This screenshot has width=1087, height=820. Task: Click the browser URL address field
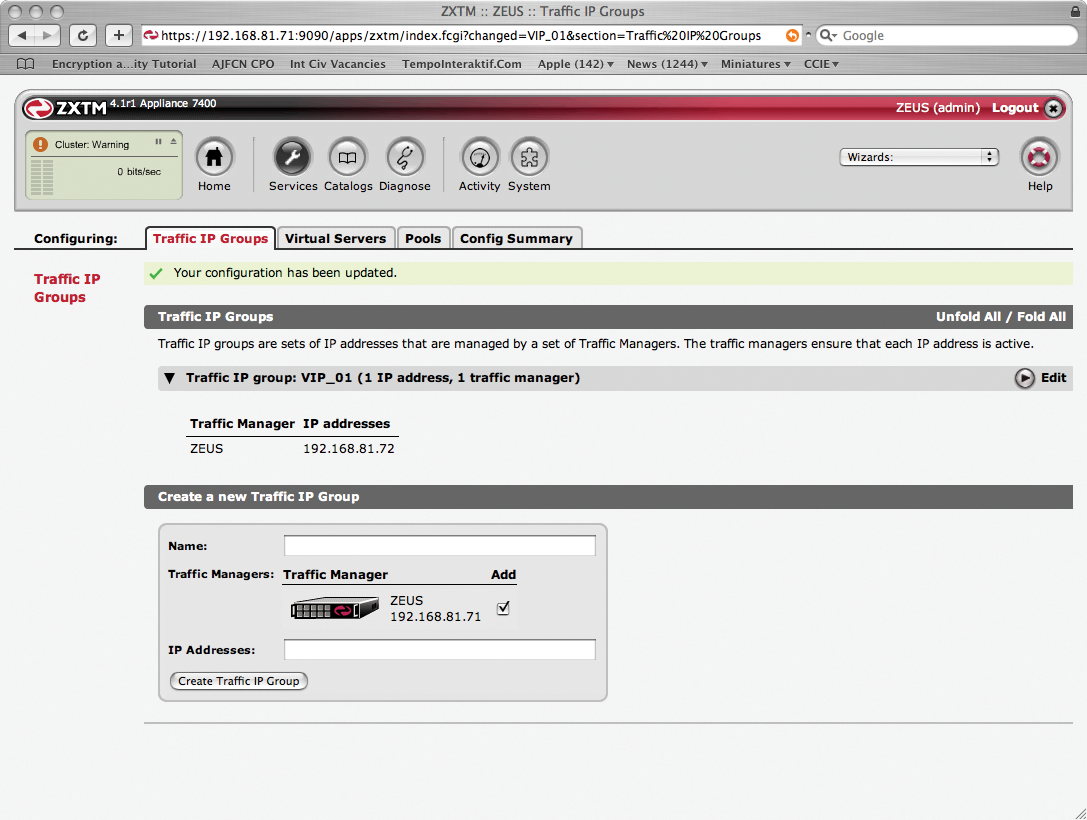click(471, 35)
